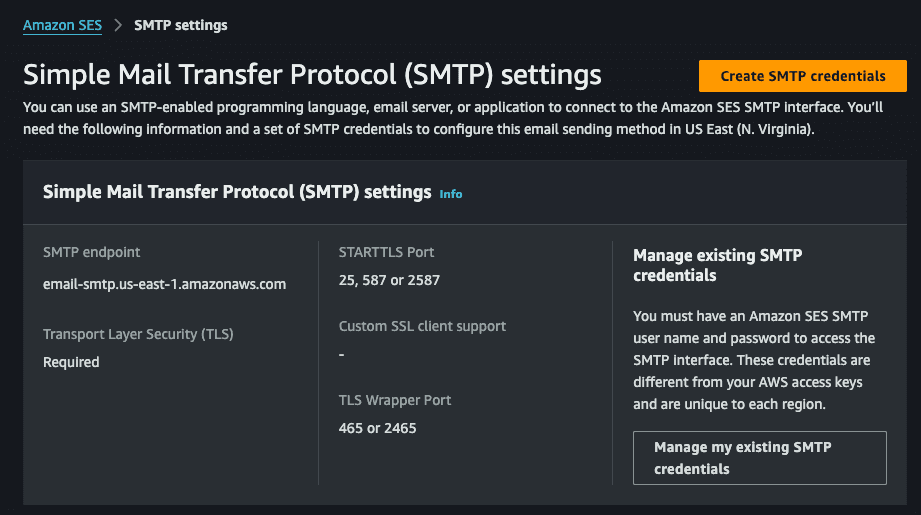The image size is (921, 515).
Task: Open the Amazon SES breadcrumb link
Action: click(62, 25)
